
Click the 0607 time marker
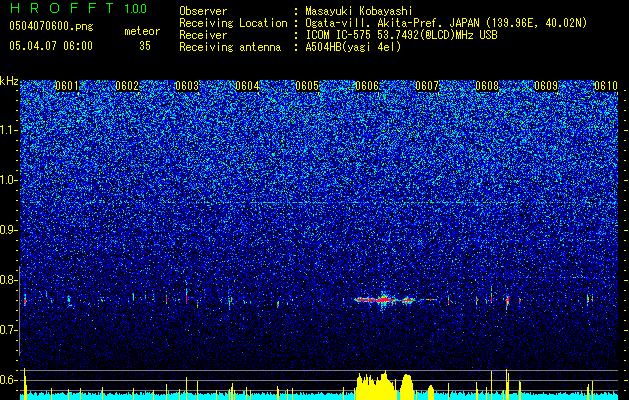coord(427,86)
